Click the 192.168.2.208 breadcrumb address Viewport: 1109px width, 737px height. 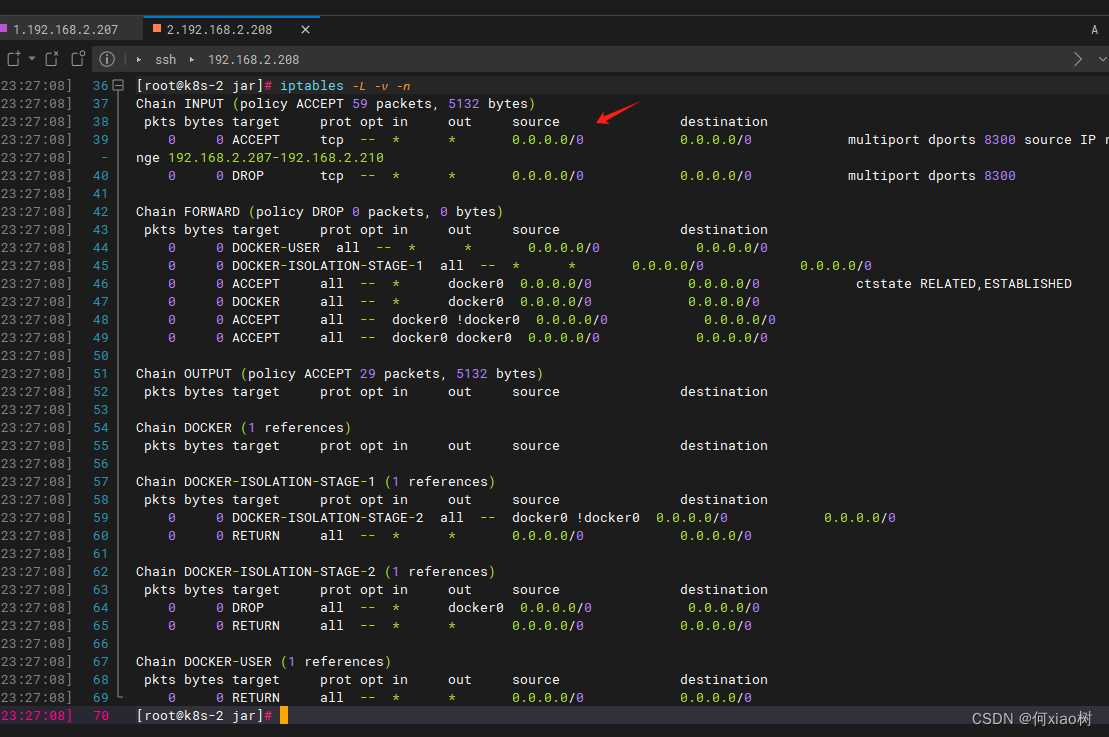tap(253, 59)
